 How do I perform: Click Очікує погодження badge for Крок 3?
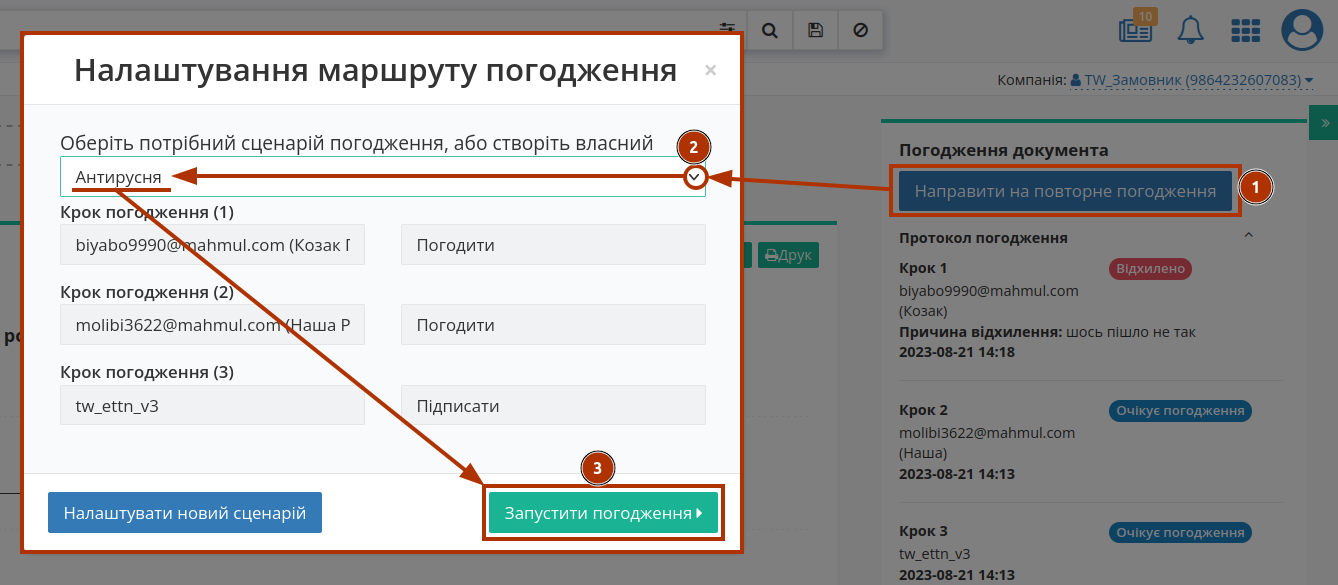click(1180, 533)
